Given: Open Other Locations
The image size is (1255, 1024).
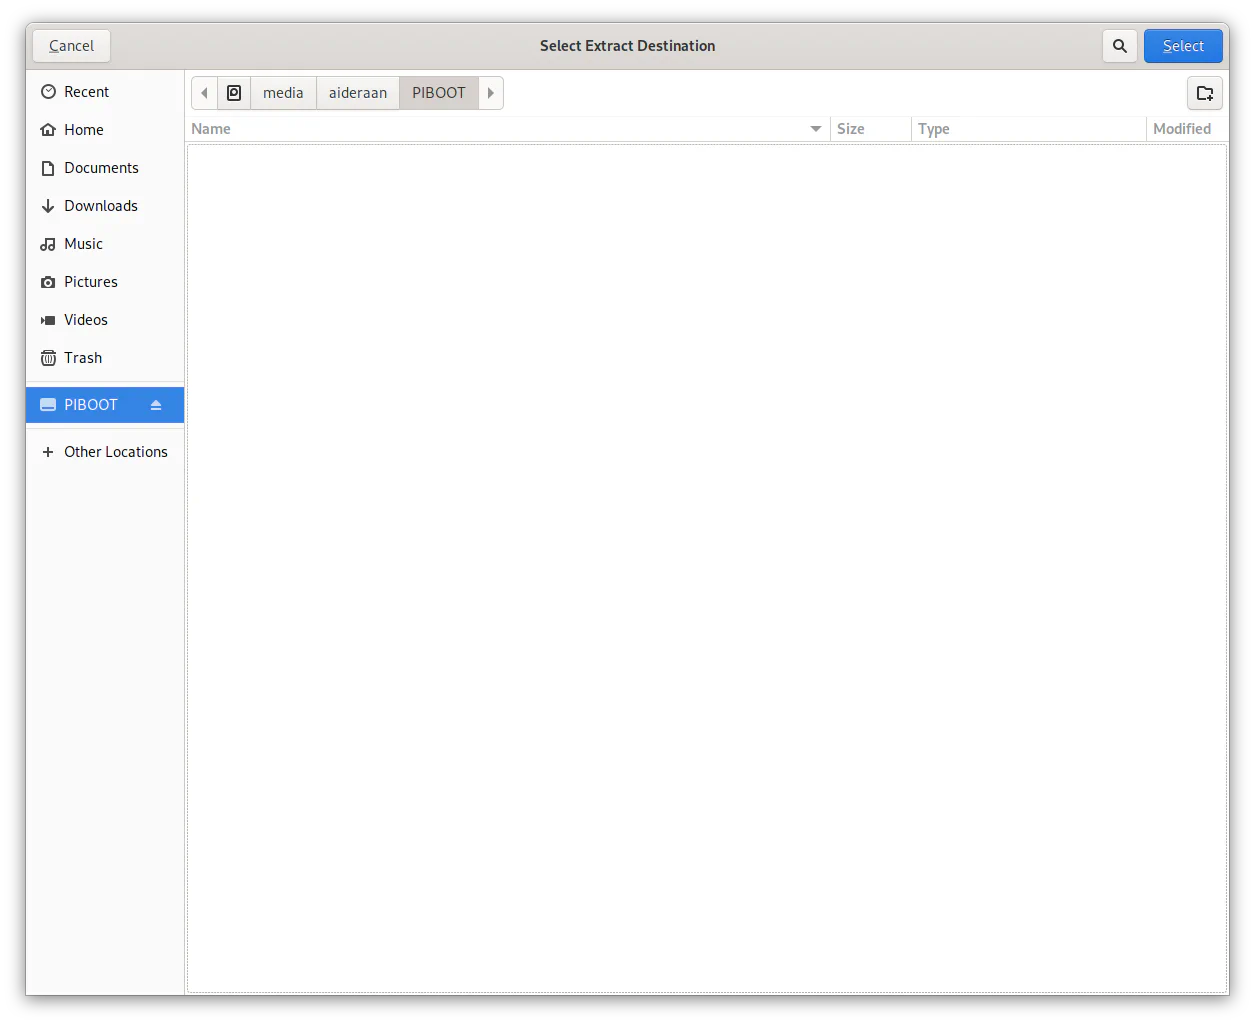Looking at the screenshot, I should pos(105,452).
